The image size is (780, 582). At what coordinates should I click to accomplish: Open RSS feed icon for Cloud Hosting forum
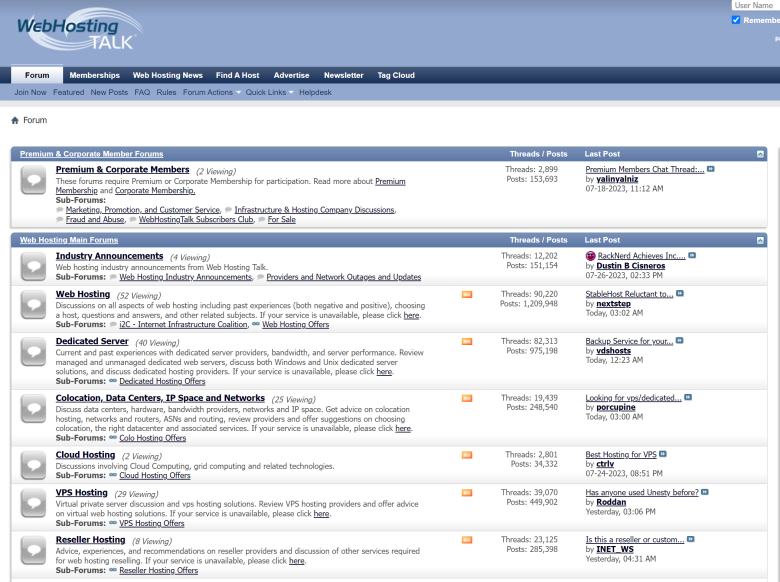pyautogui.click(x=467, y=455)
